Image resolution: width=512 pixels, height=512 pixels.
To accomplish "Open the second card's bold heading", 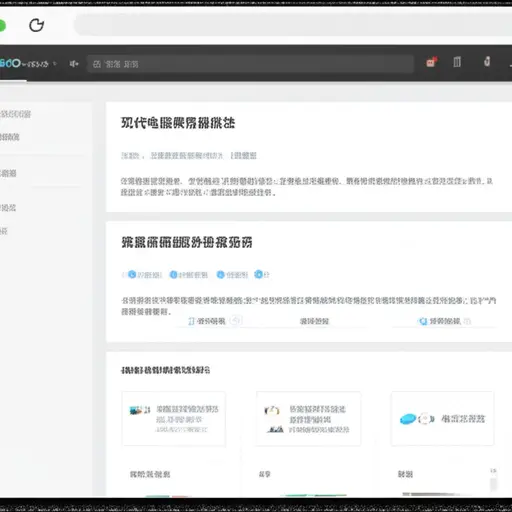I will (x=187, y=242).
